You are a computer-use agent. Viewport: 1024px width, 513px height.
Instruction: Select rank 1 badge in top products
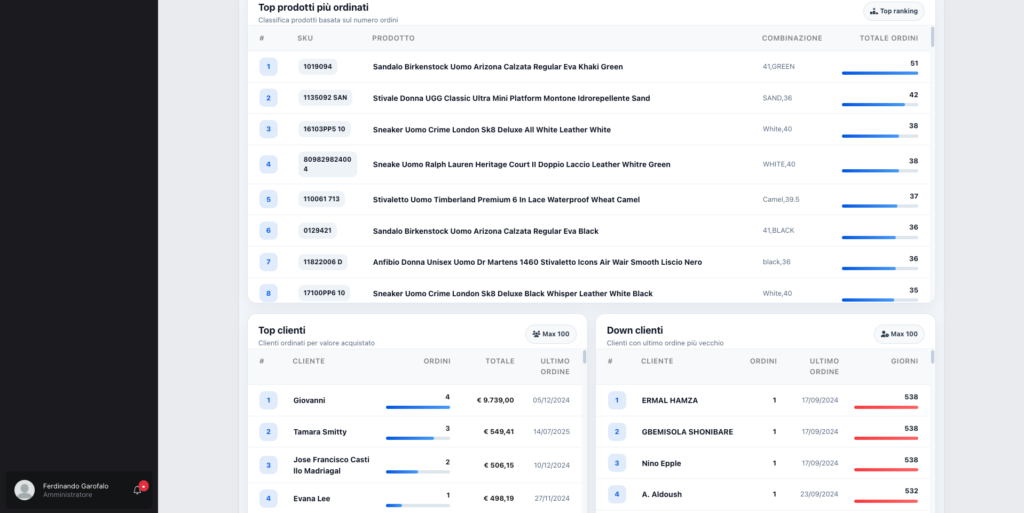268,67
